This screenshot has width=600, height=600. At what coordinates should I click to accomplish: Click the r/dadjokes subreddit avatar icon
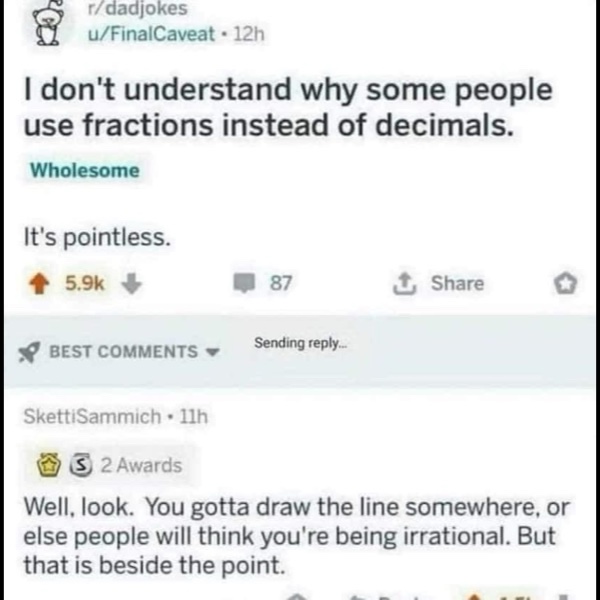coord(44,22)
